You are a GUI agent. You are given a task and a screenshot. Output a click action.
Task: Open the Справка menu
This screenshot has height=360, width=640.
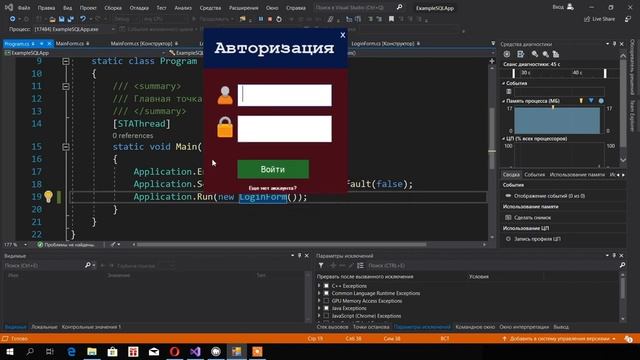(x=296, y=8)
